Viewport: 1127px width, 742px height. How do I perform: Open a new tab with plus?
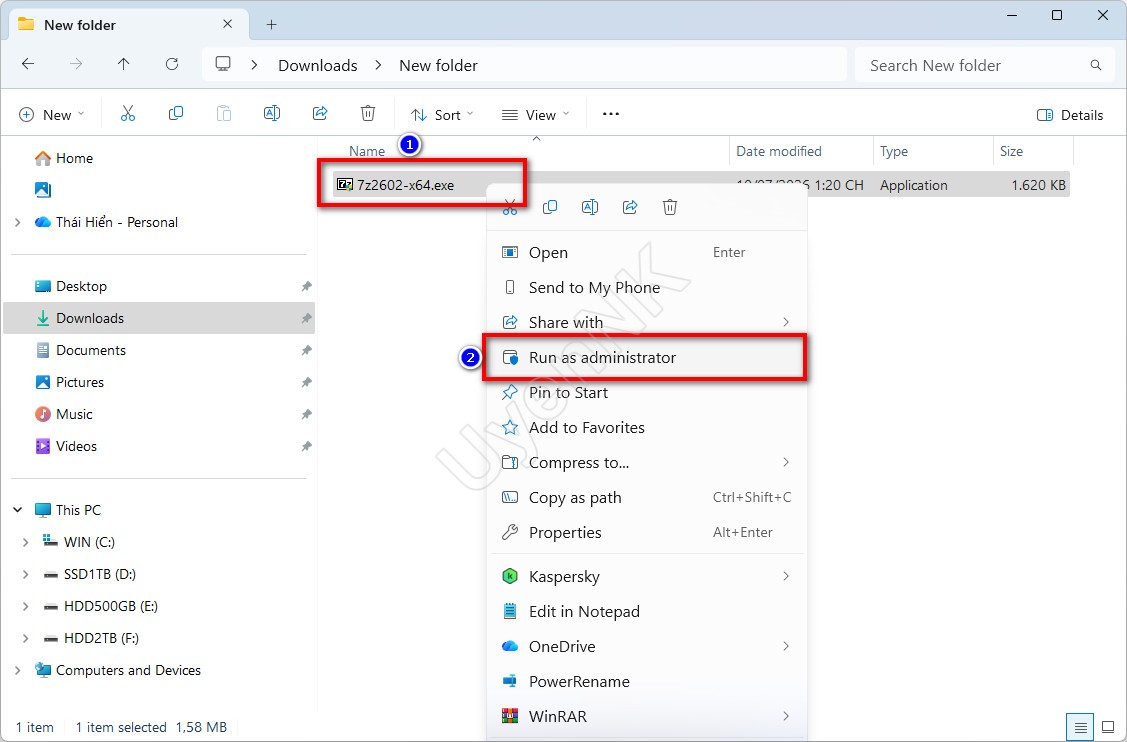click(271, 24)
